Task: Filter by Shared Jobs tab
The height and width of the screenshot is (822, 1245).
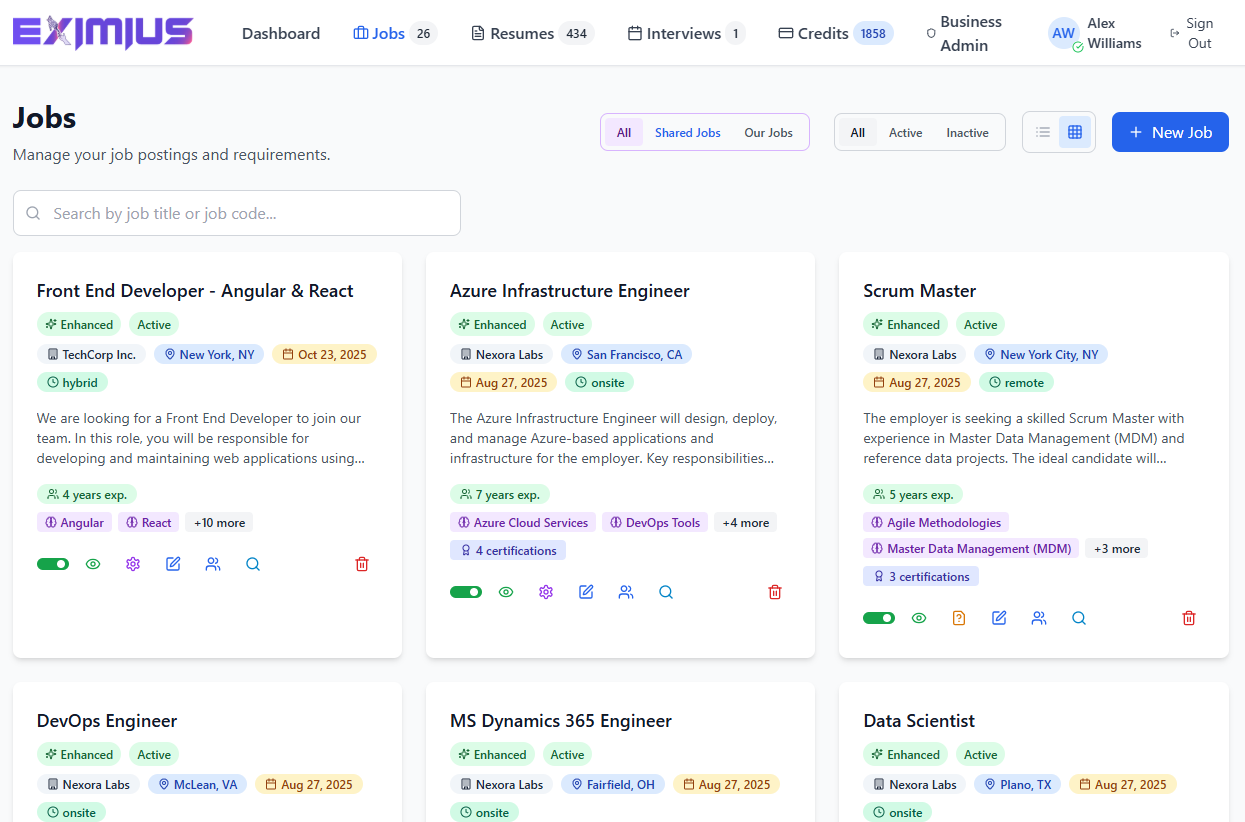Action: pos(687,132)
